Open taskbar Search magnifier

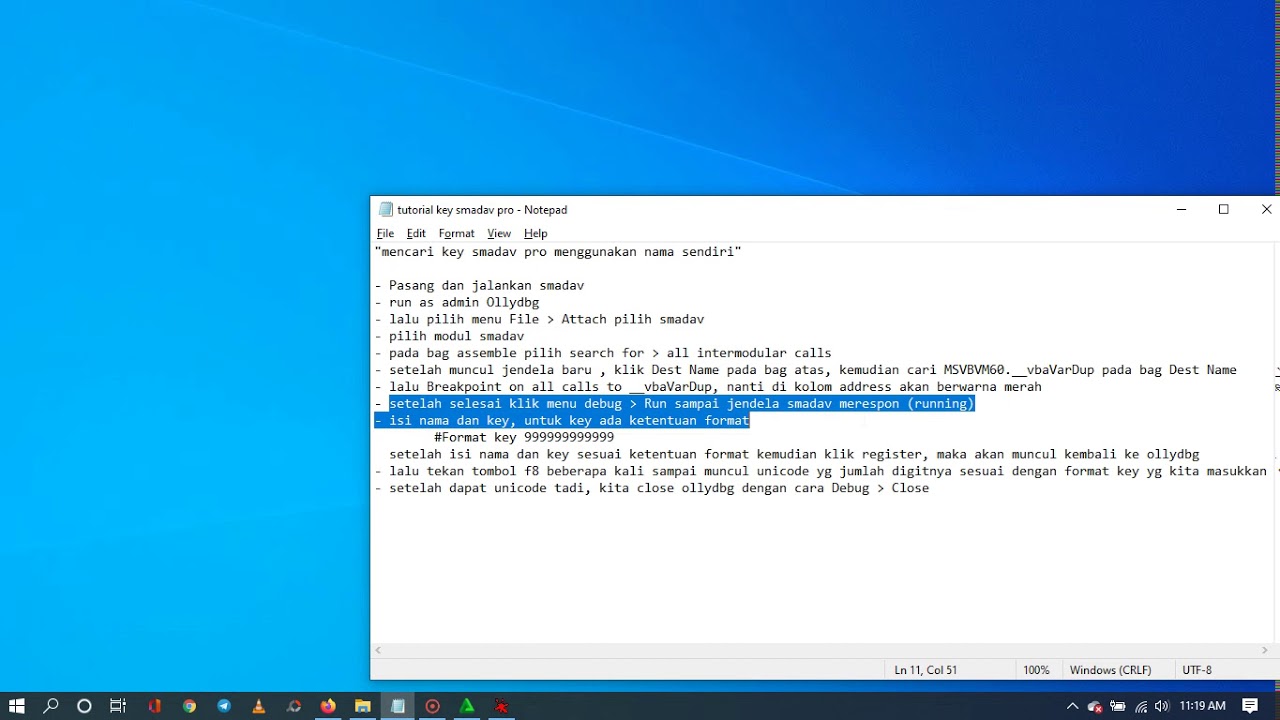point(51,706)
